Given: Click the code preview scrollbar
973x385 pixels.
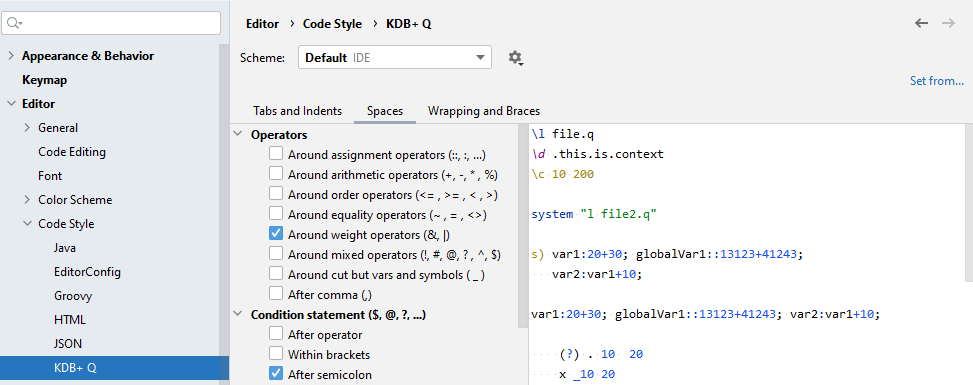Looking at the screenshot, I should point(969,202).
